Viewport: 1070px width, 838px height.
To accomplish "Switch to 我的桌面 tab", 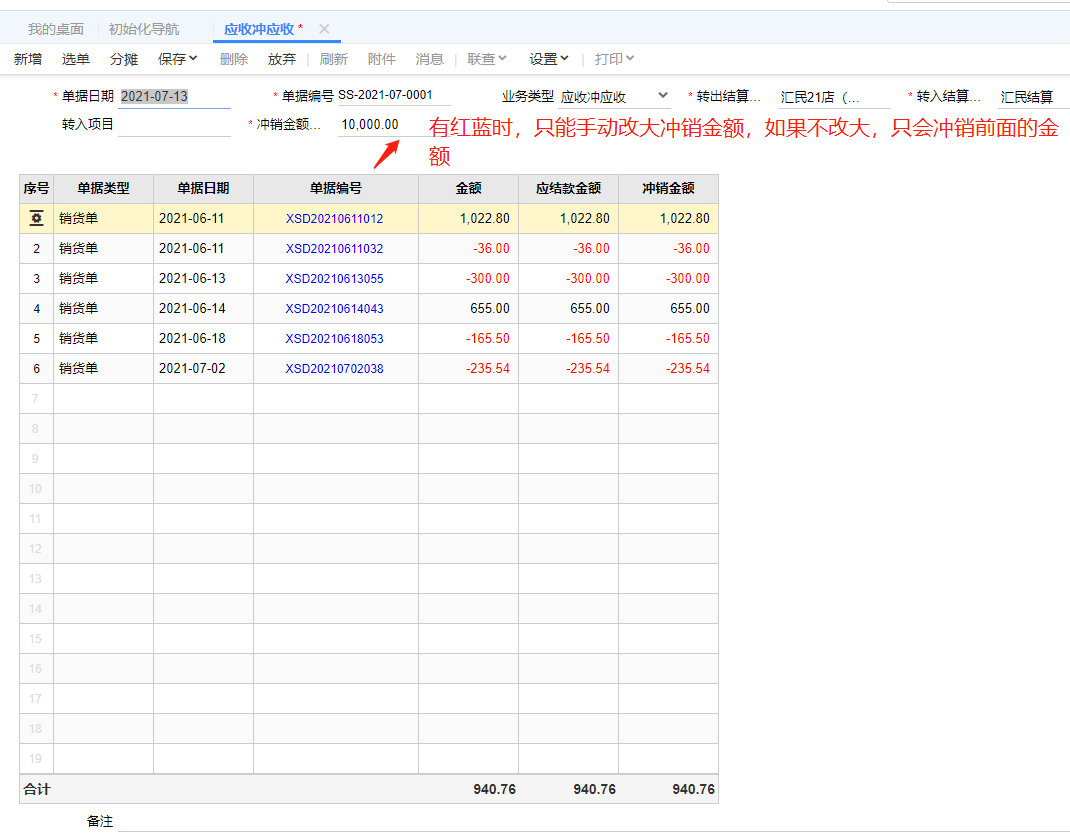I will pos(56,29).
